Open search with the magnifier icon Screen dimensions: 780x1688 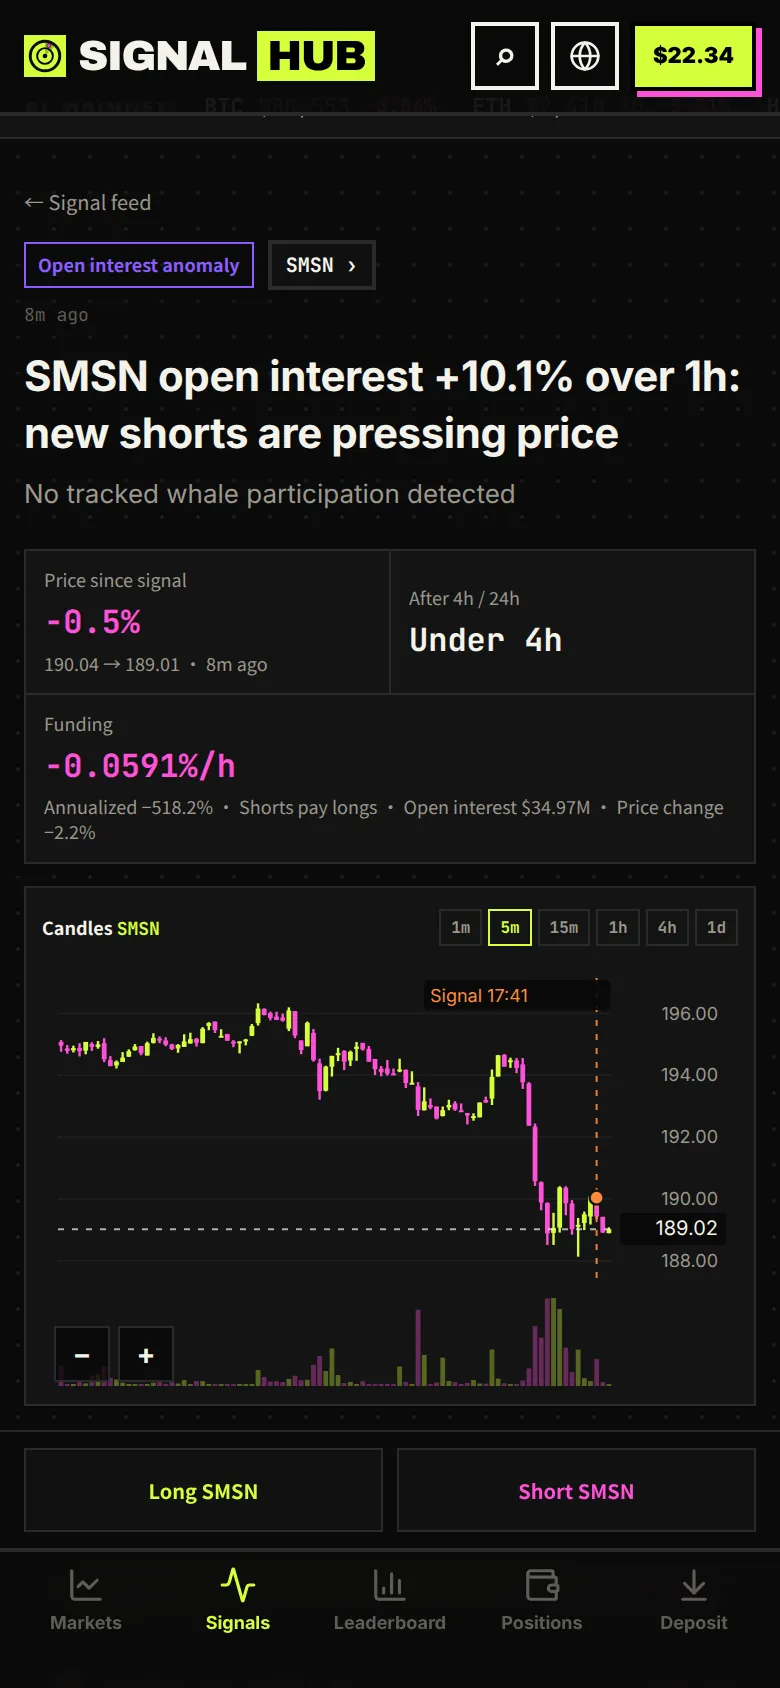505,56
